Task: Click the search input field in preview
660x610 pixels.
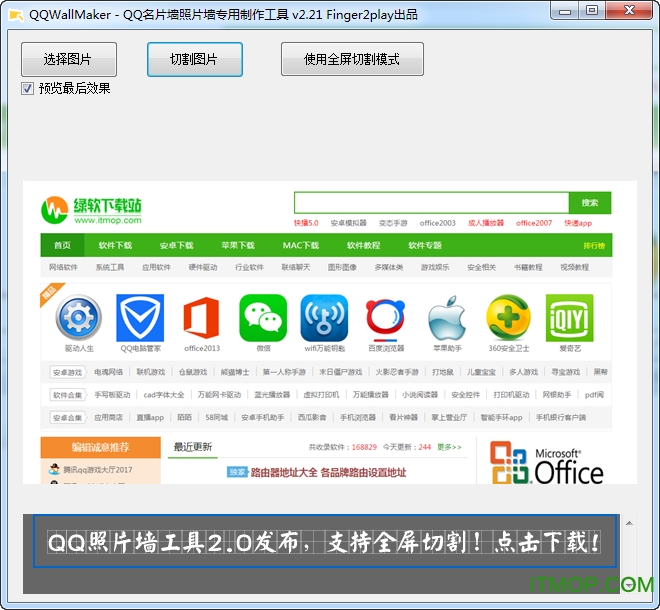Action: coord(431,203)
